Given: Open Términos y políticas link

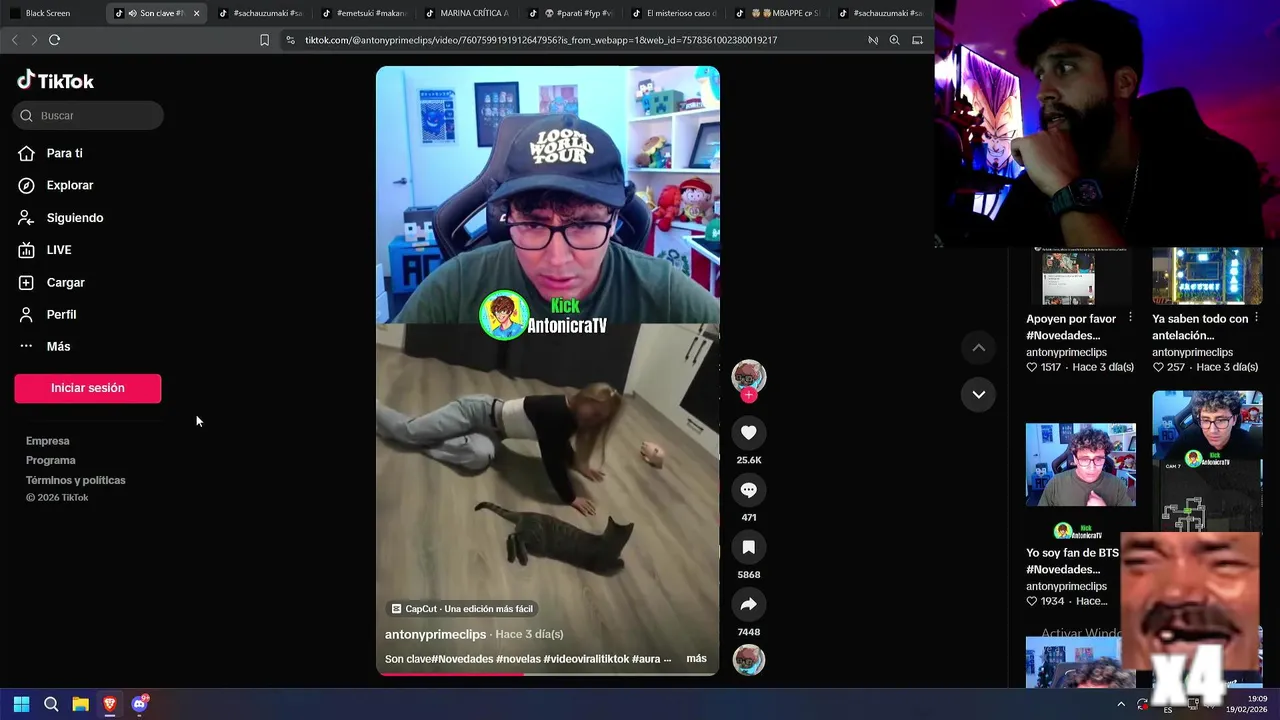Looking at the screenshot, I should tap(76, 480).
